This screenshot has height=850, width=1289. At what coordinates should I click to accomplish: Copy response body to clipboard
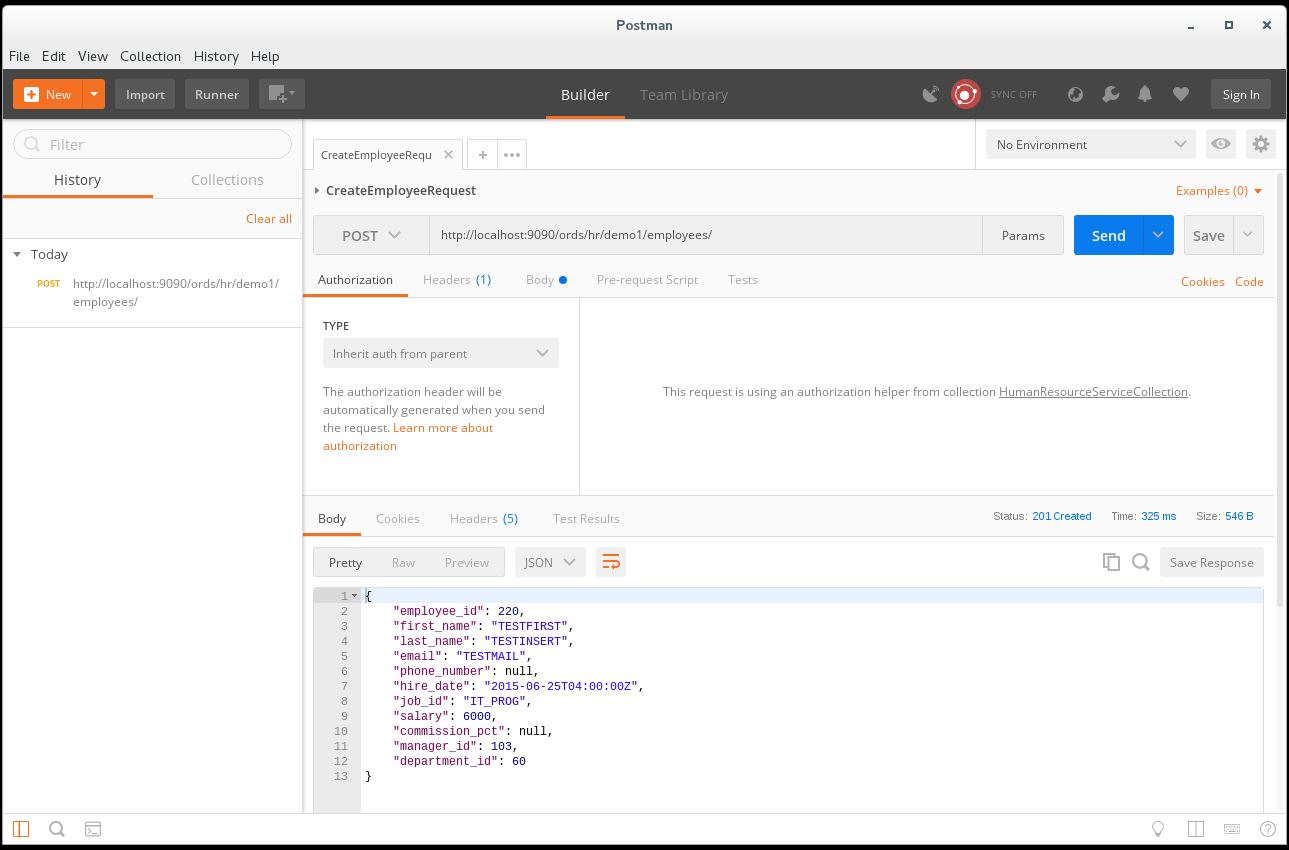1111,562
